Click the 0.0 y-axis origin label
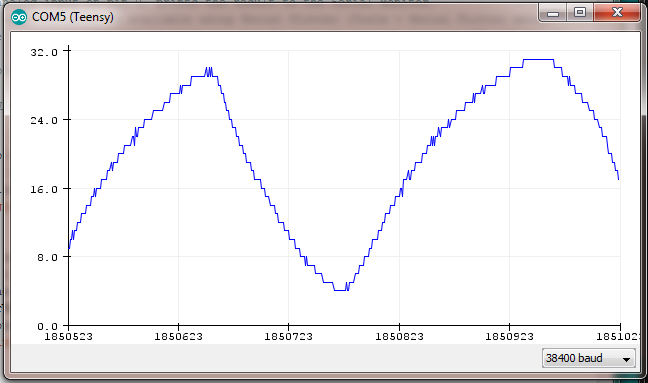This screenshot has width=648, height=383. click(x=48, y=326)
